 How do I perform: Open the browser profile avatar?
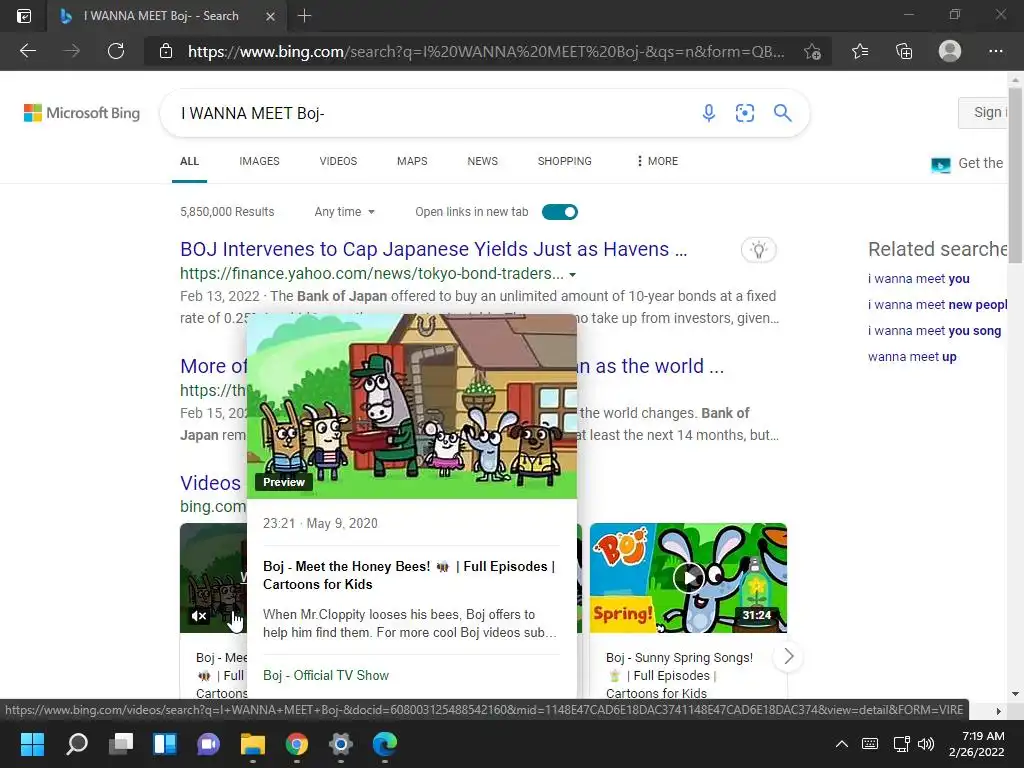point(950,51)
